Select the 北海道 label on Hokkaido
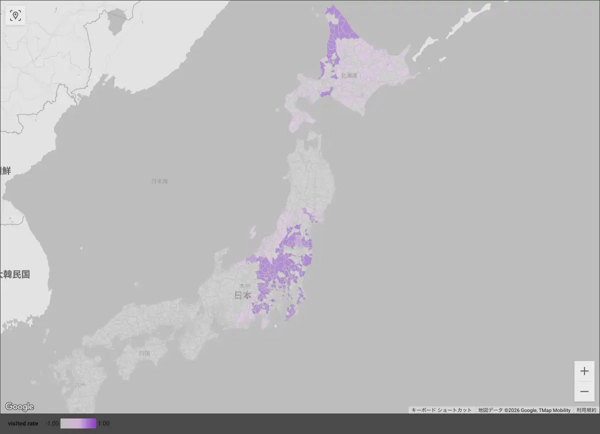Image resolution: width=600 pixels, height=434 pixels. [348, 75]
